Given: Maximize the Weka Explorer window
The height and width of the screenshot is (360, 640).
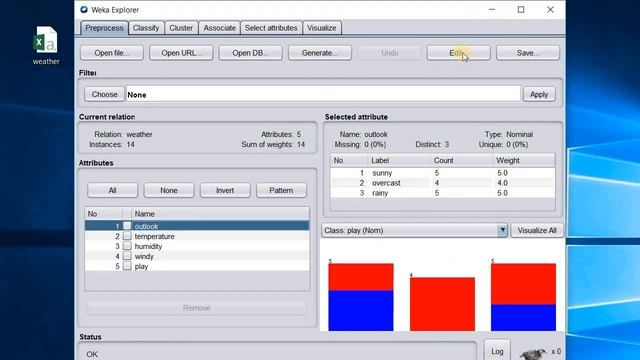Looking at the screenshot, I should tap(521, 9).
